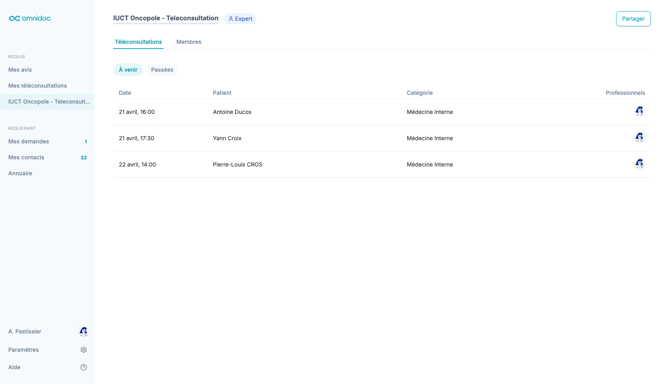Click the 21 avril, 17:30 date cell
This screenshot has width=670, height=384.
(136, 138)
